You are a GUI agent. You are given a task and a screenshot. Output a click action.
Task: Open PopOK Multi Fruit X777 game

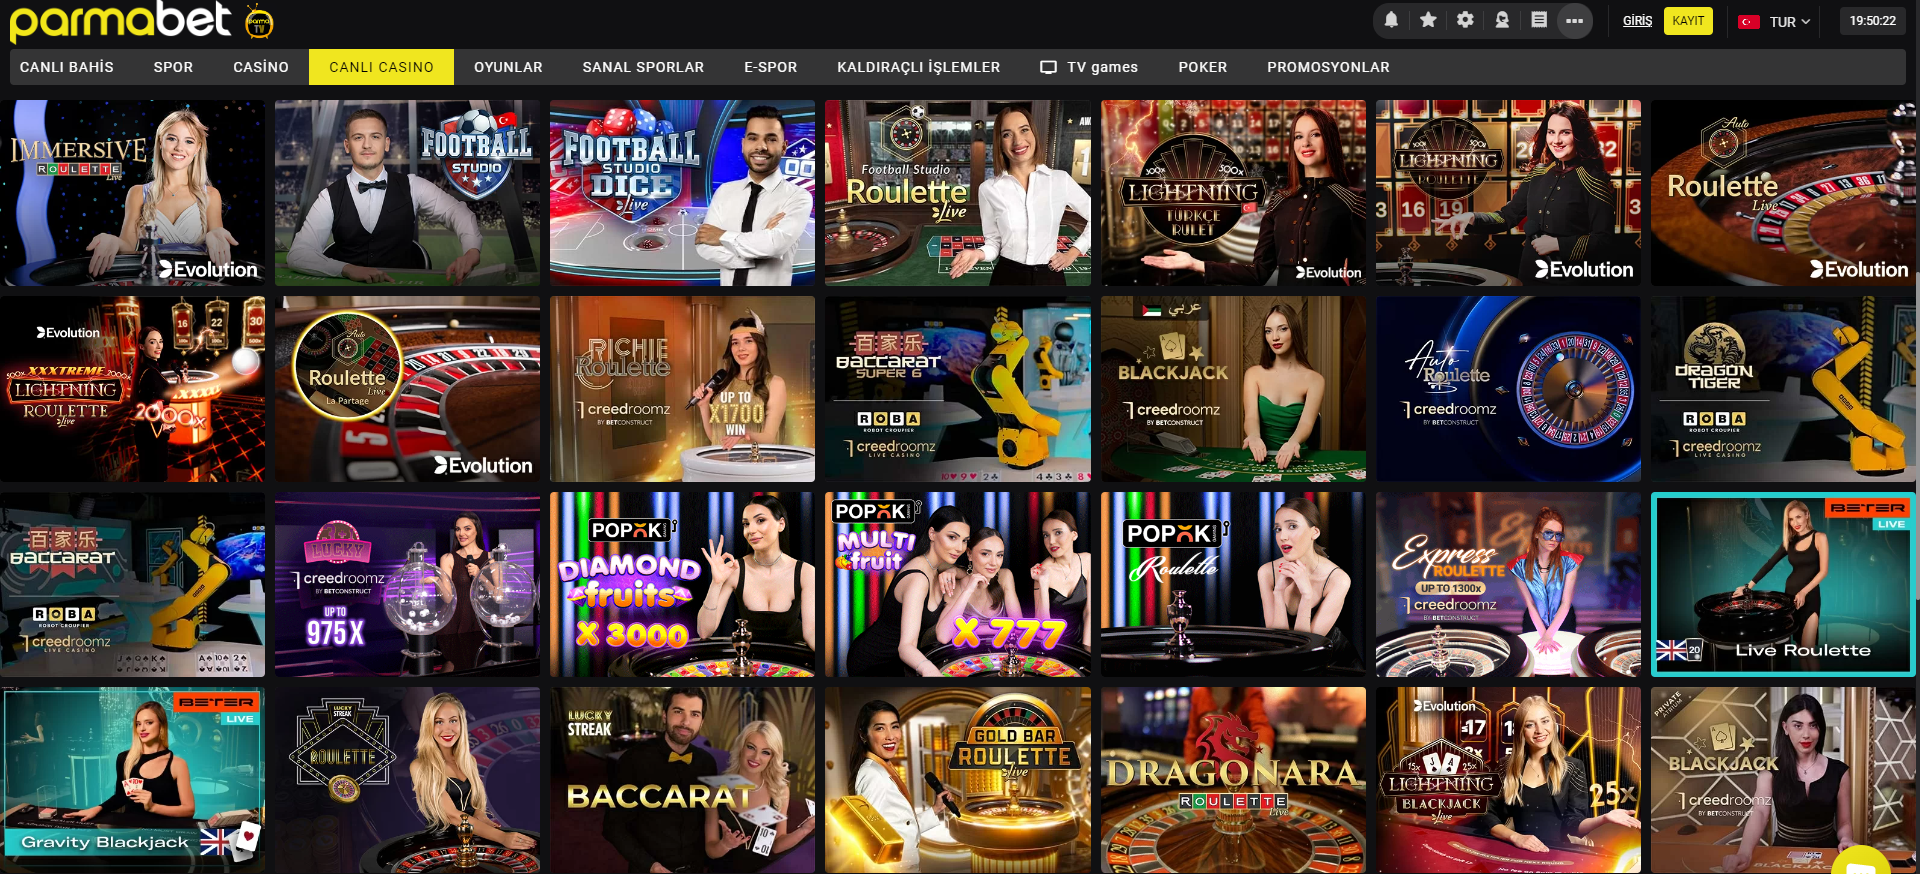[958, 584]
